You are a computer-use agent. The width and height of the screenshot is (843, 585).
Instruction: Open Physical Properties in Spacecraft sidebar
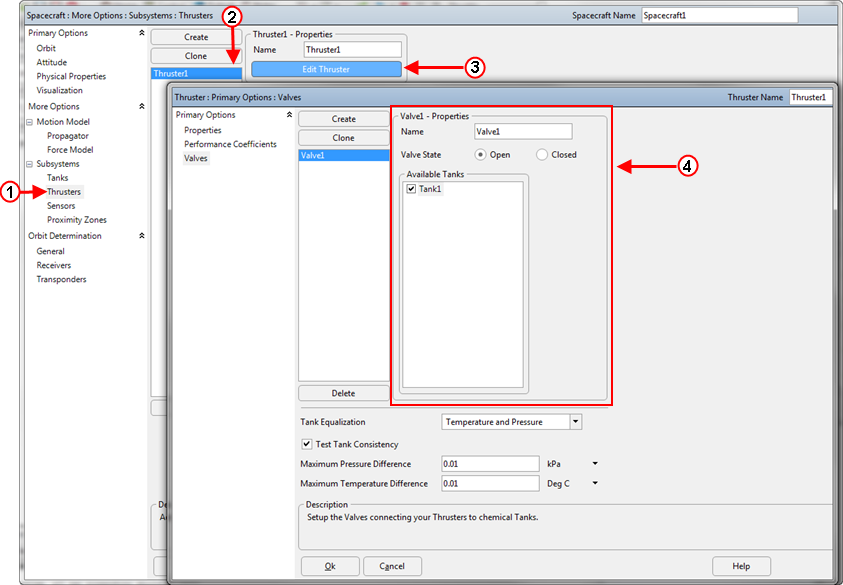pyautogui.click(x=71, y=76)
